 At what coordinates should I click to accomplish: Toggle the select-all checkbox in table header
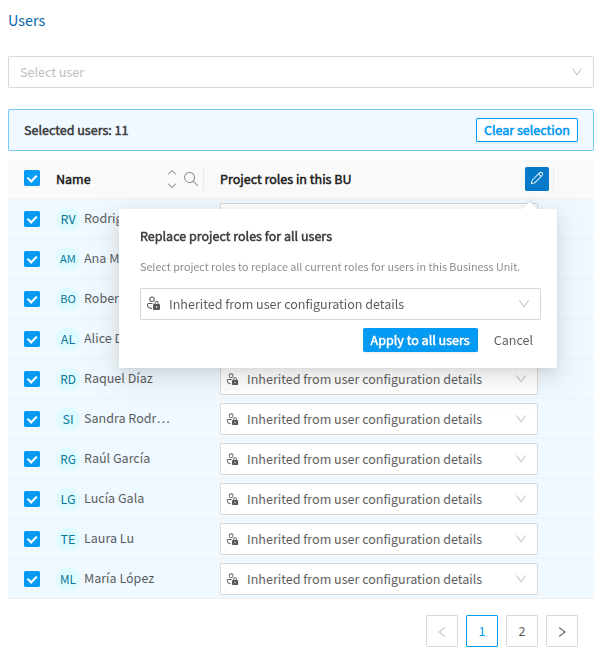pyautogui.click(x=32, y=179)
